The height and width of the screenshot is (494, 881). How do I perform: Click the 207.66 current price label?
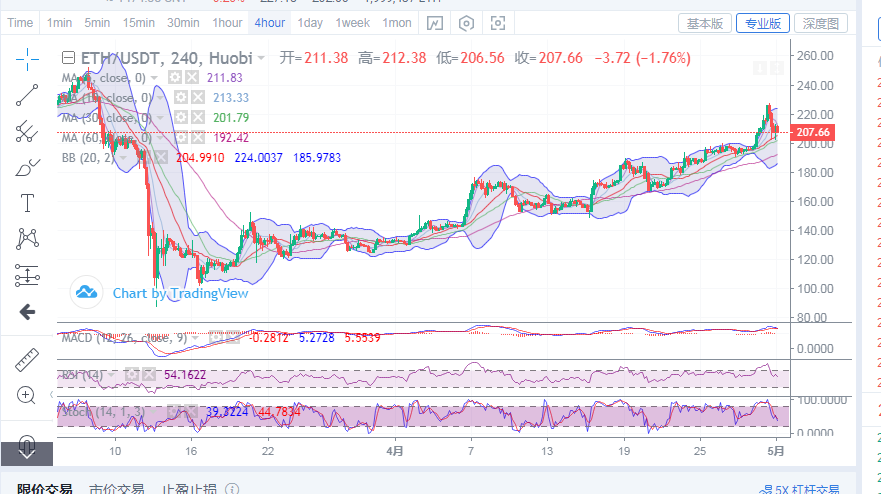pyautogui.click(x=812, y=132)
